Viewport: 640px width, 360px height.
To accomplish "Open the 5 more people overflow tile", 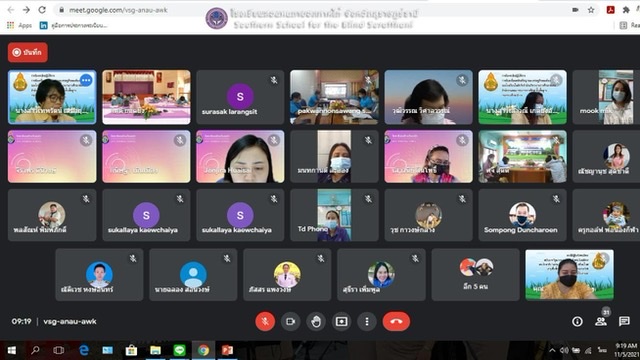I will 476,275.
